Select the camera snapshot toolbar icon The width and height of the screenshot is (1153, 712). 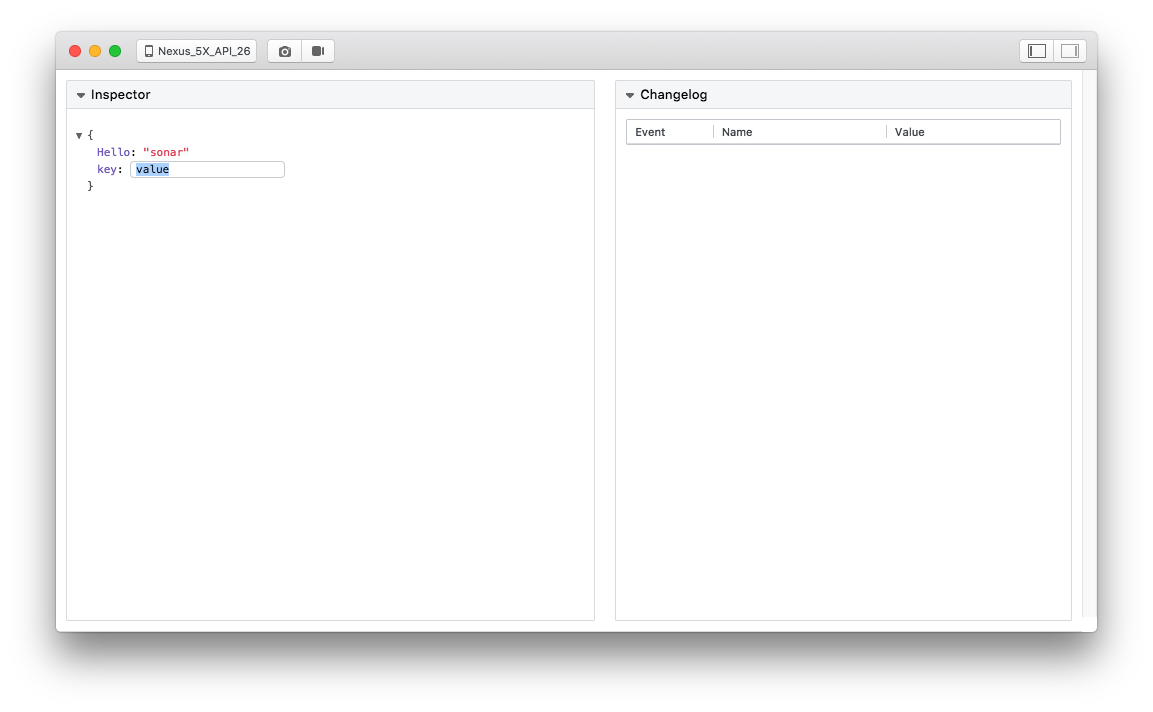[x=284, y=50]
